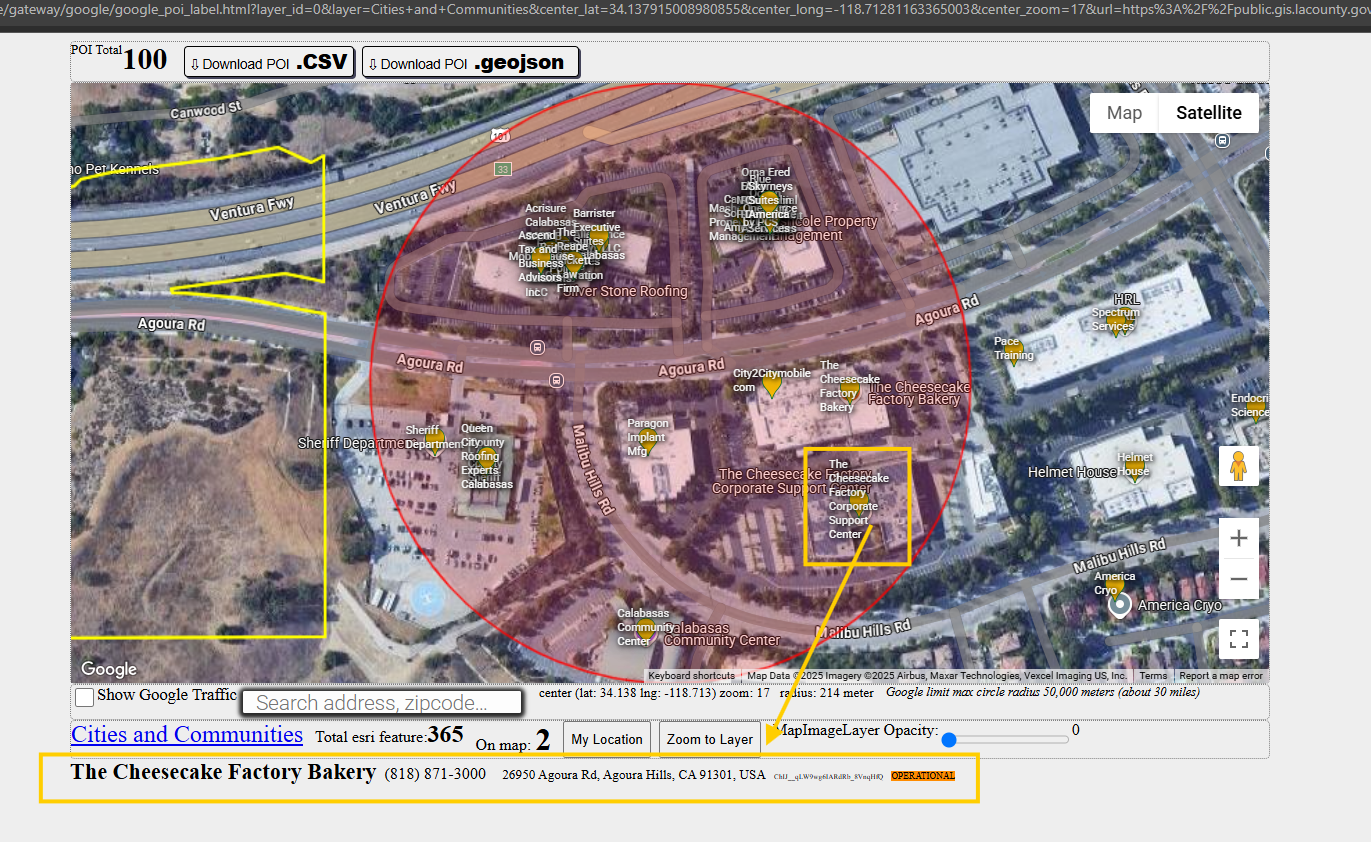
Task: Open the map Terms link
Action: point(1153,676)
